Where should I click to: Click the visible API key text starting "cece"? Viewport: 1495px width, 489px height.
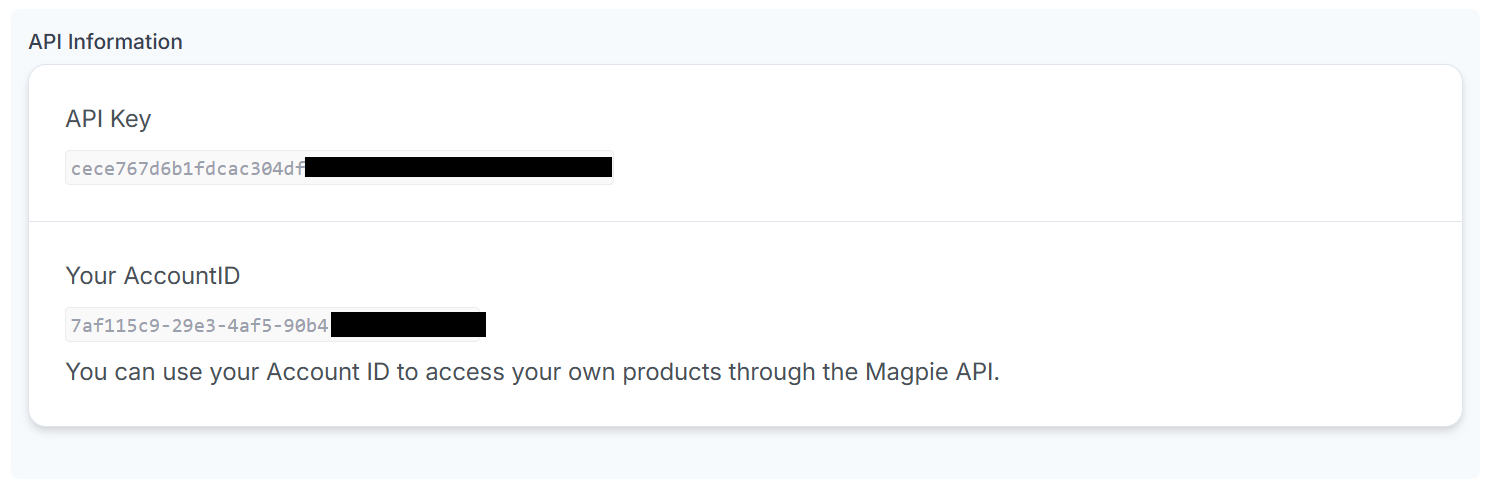(187, 168)
